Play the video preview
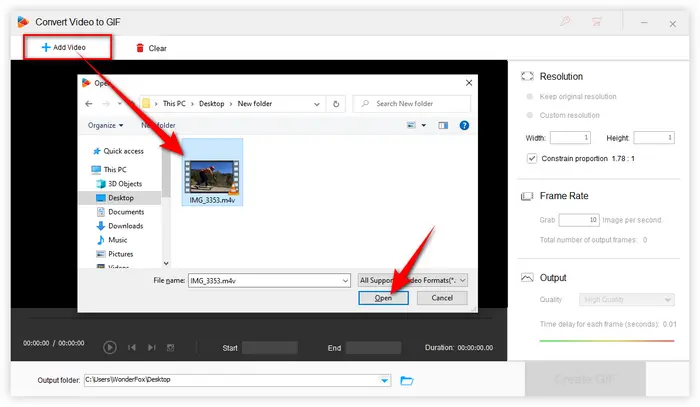700x407 pixels. [110, 347]
